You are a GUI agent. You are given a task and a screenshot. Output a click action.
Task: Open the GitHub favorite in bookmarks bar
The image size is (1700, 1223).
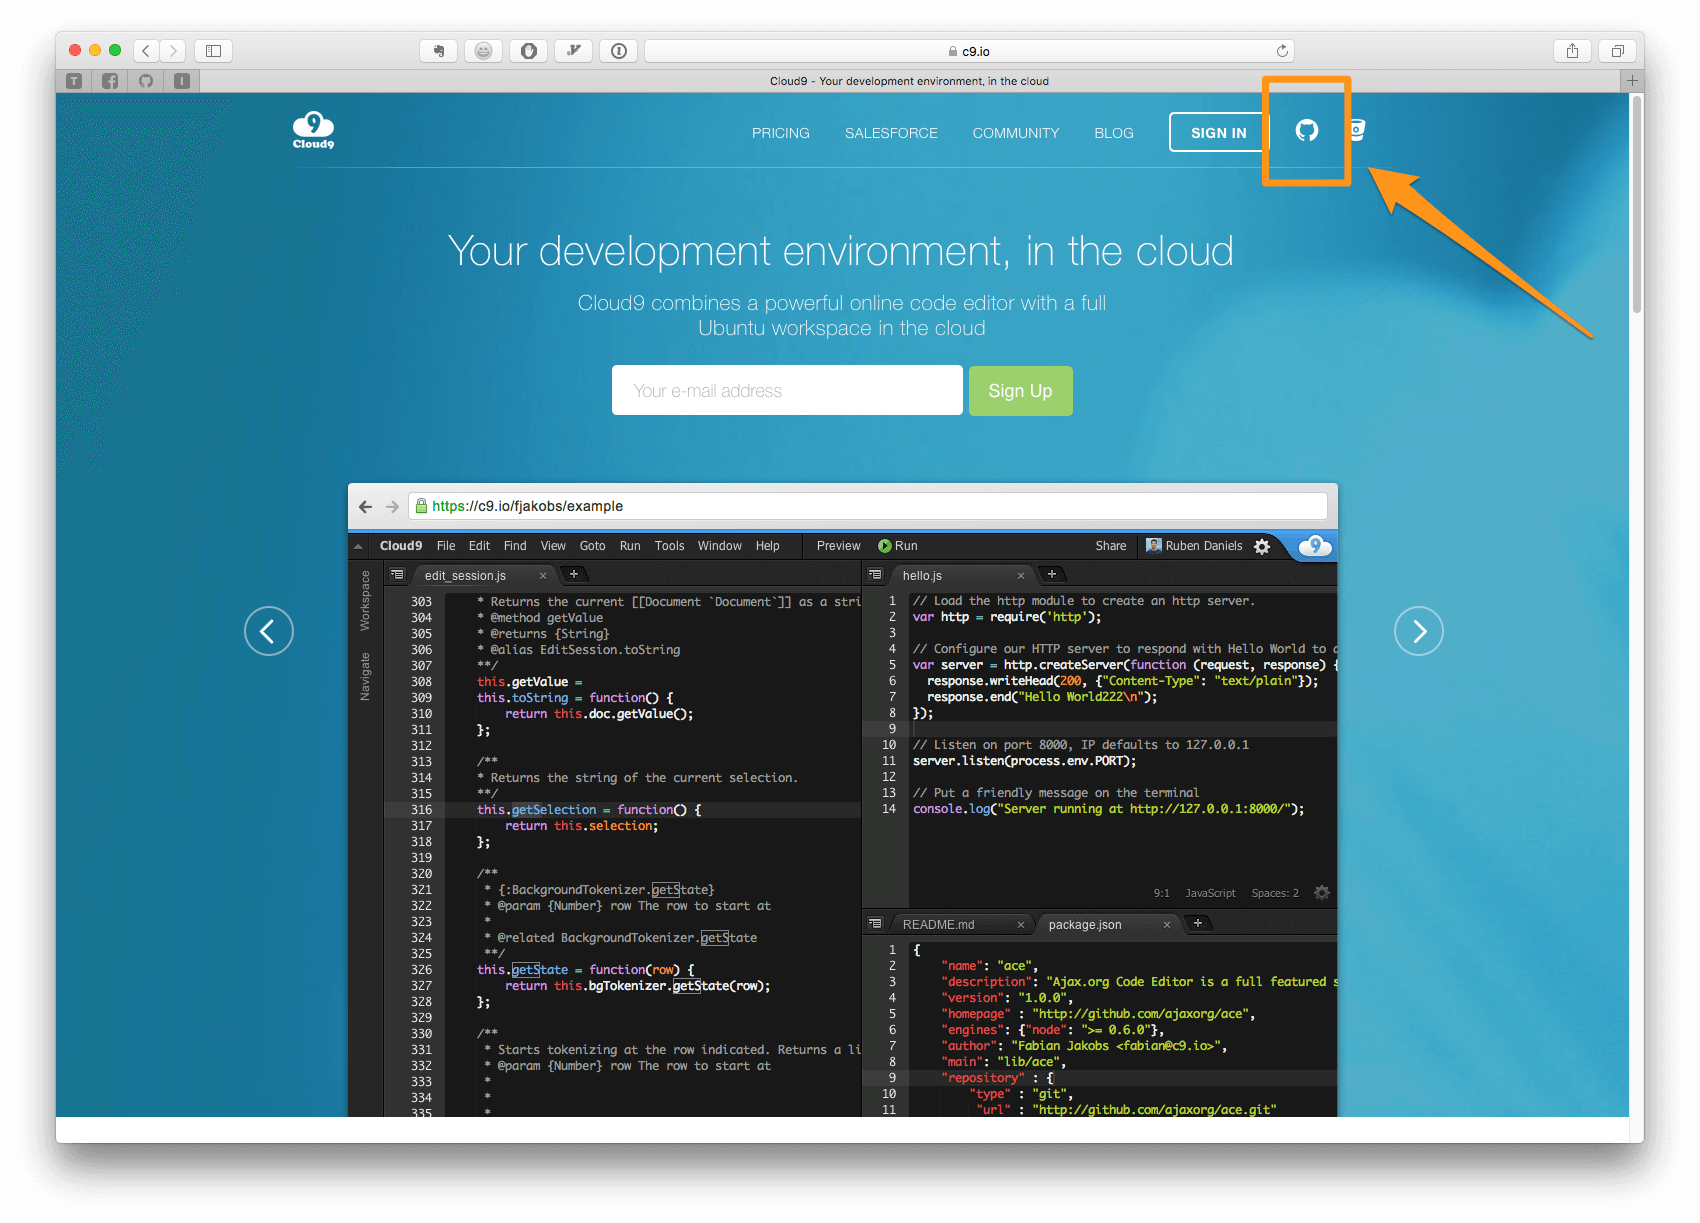146,81
